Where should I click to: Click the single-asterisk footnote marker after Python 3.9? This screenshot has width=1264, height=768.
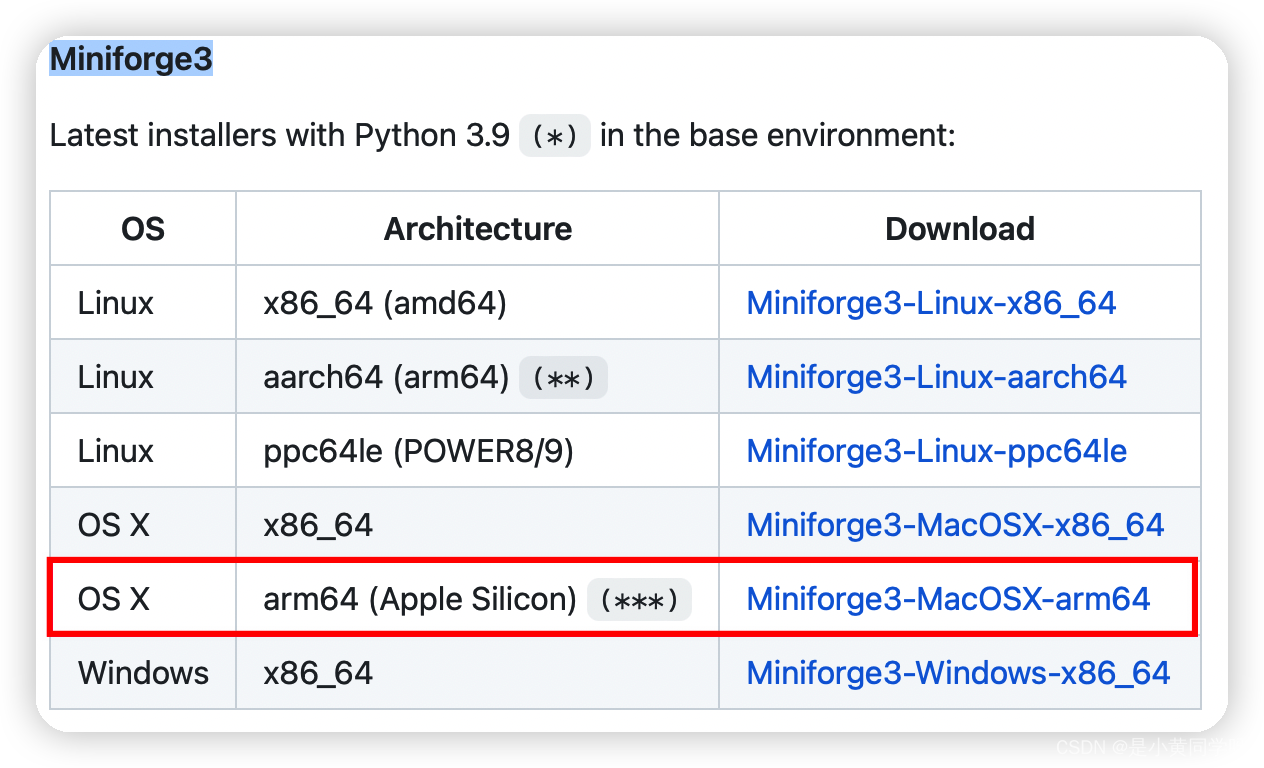point(555,136)
